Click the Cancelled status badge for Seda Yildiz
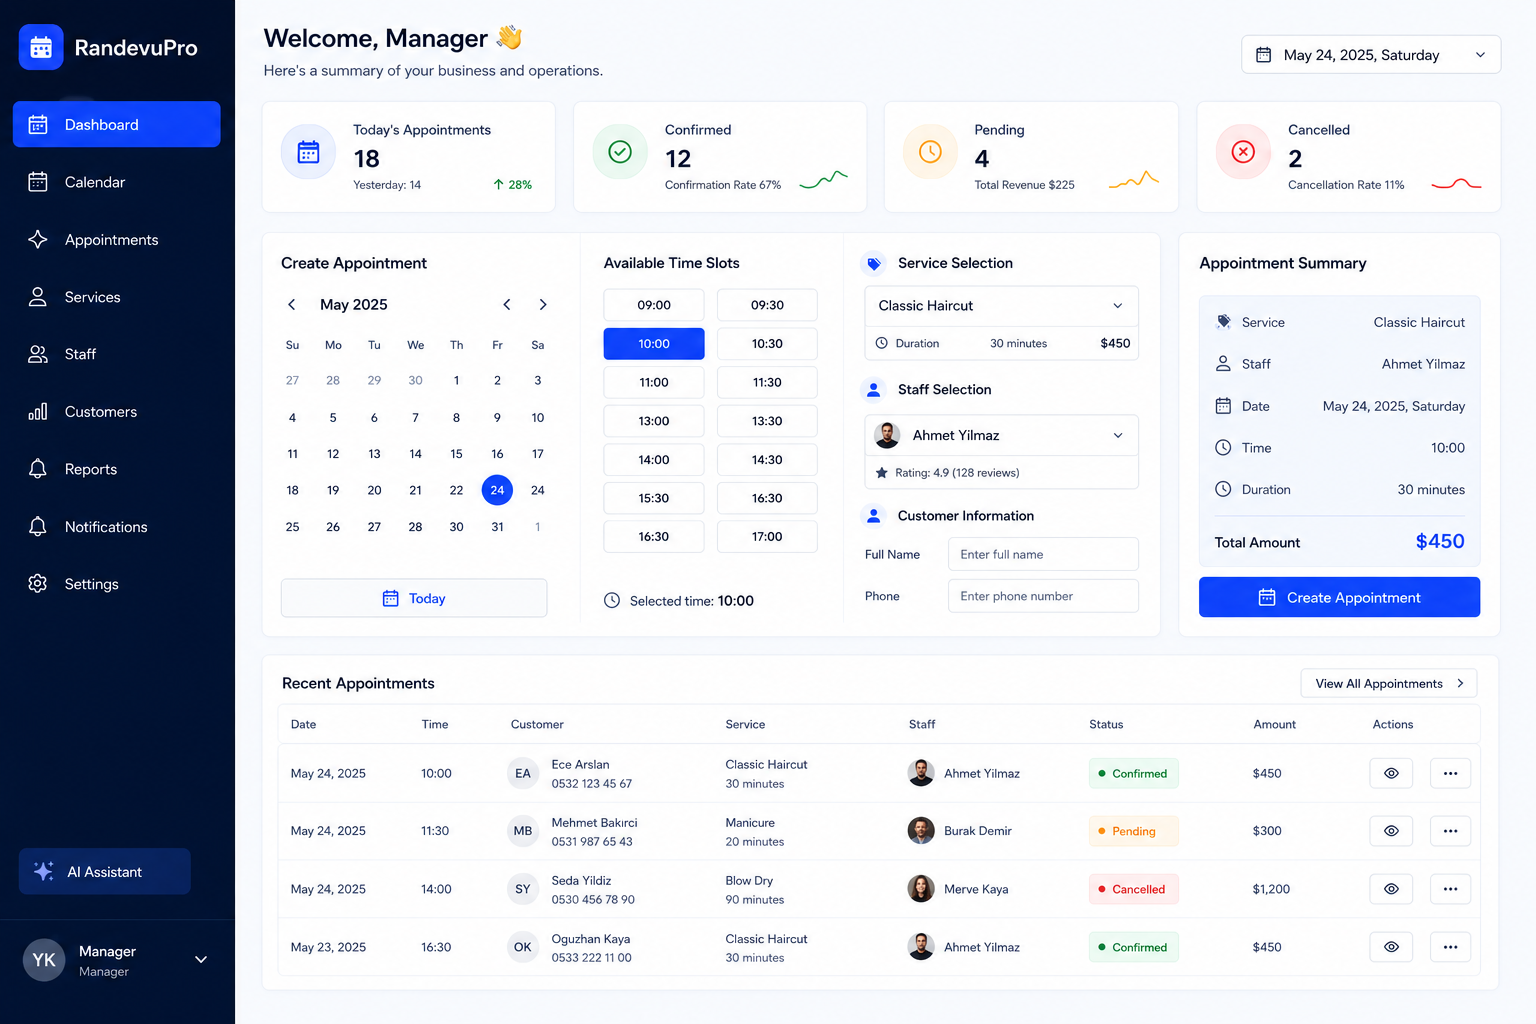 [x=1133, y=889]
